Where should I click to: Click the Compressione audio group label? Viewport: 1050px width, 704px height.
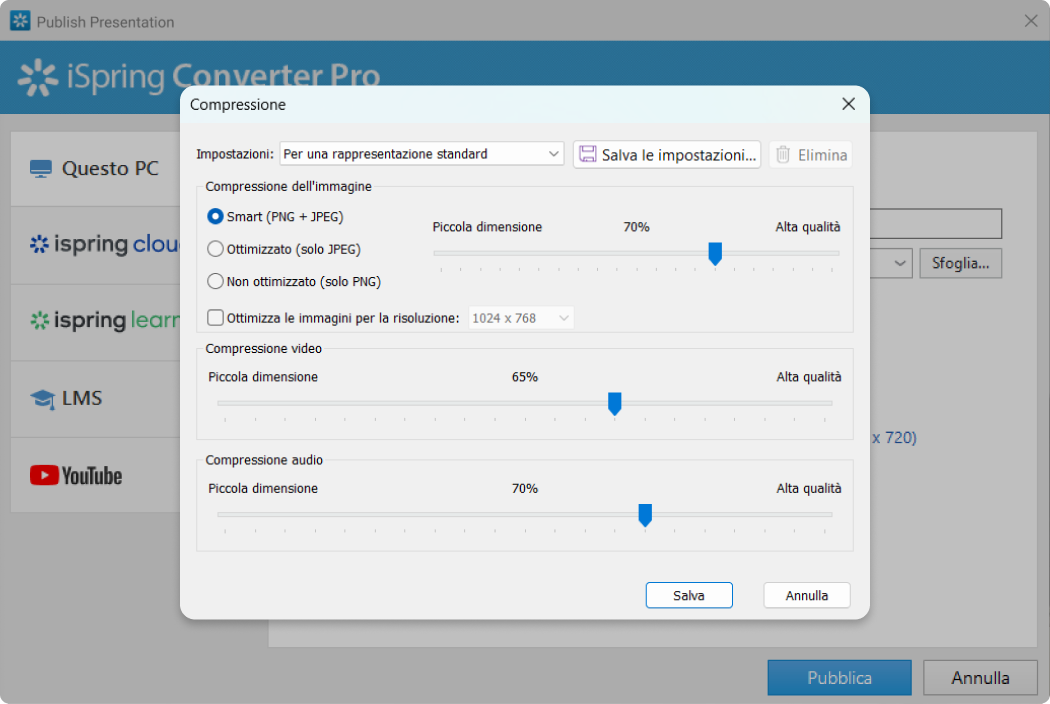pos(264,460)
